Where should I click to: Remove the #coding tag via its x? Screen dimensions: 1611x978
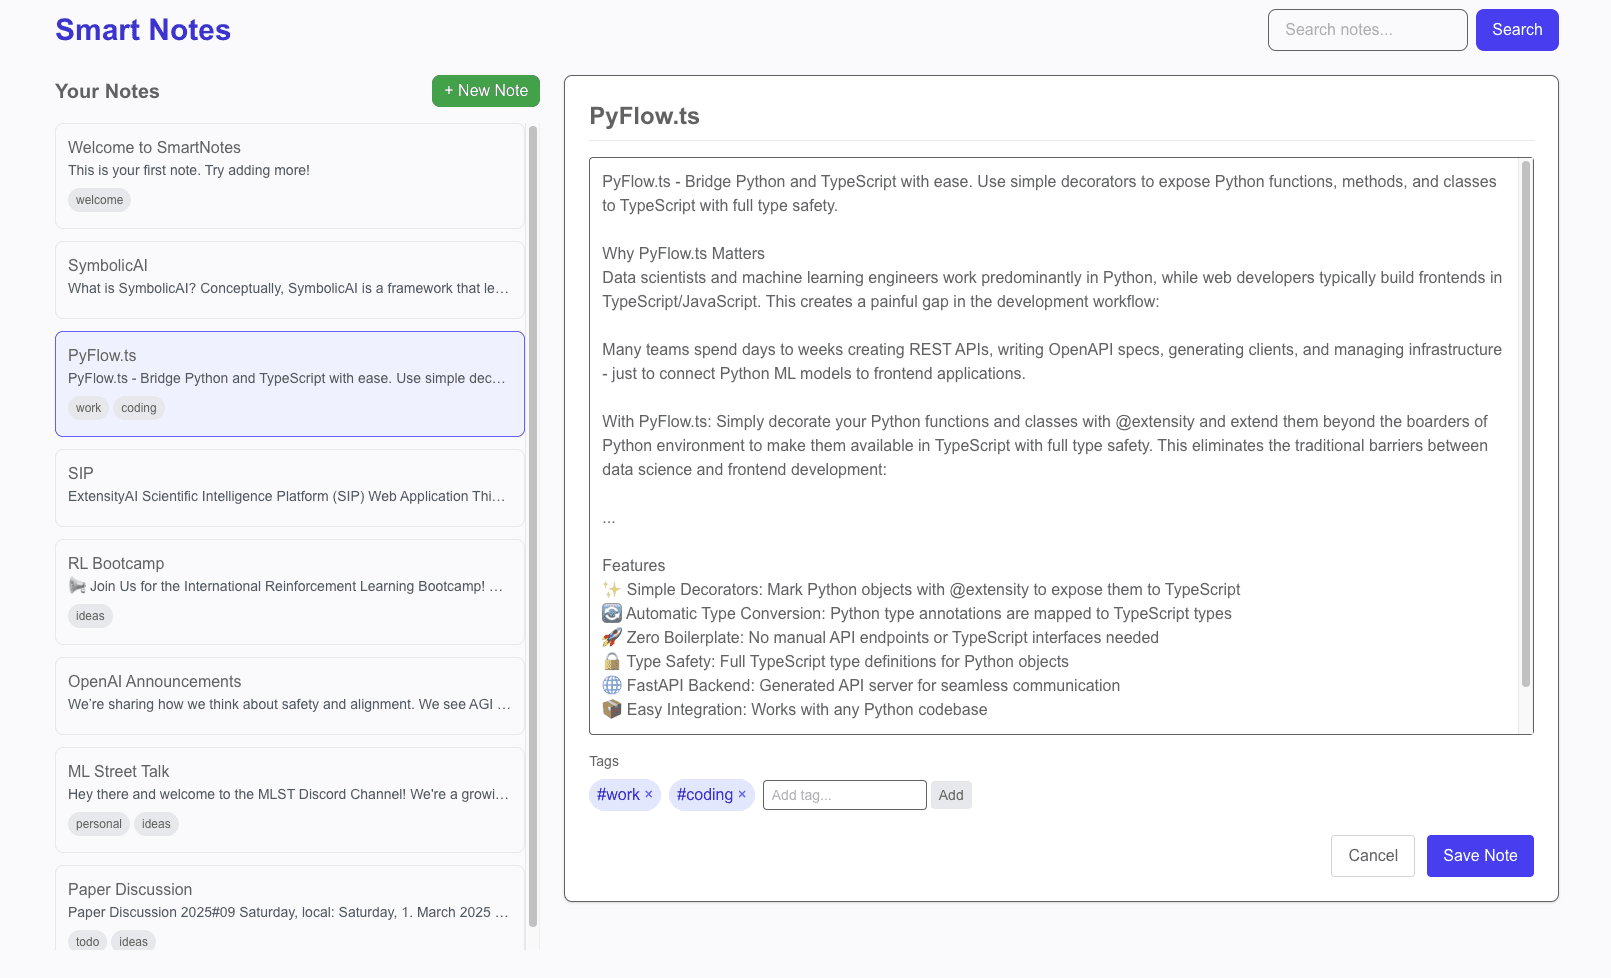tap(742, 795)
